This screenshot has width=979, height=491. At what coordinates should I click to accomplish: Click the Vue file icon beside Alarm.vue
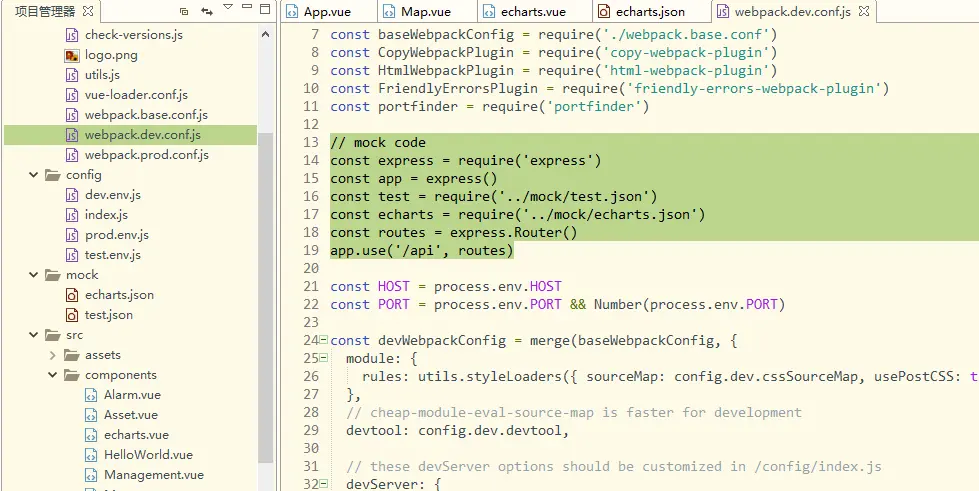point(91,395)
